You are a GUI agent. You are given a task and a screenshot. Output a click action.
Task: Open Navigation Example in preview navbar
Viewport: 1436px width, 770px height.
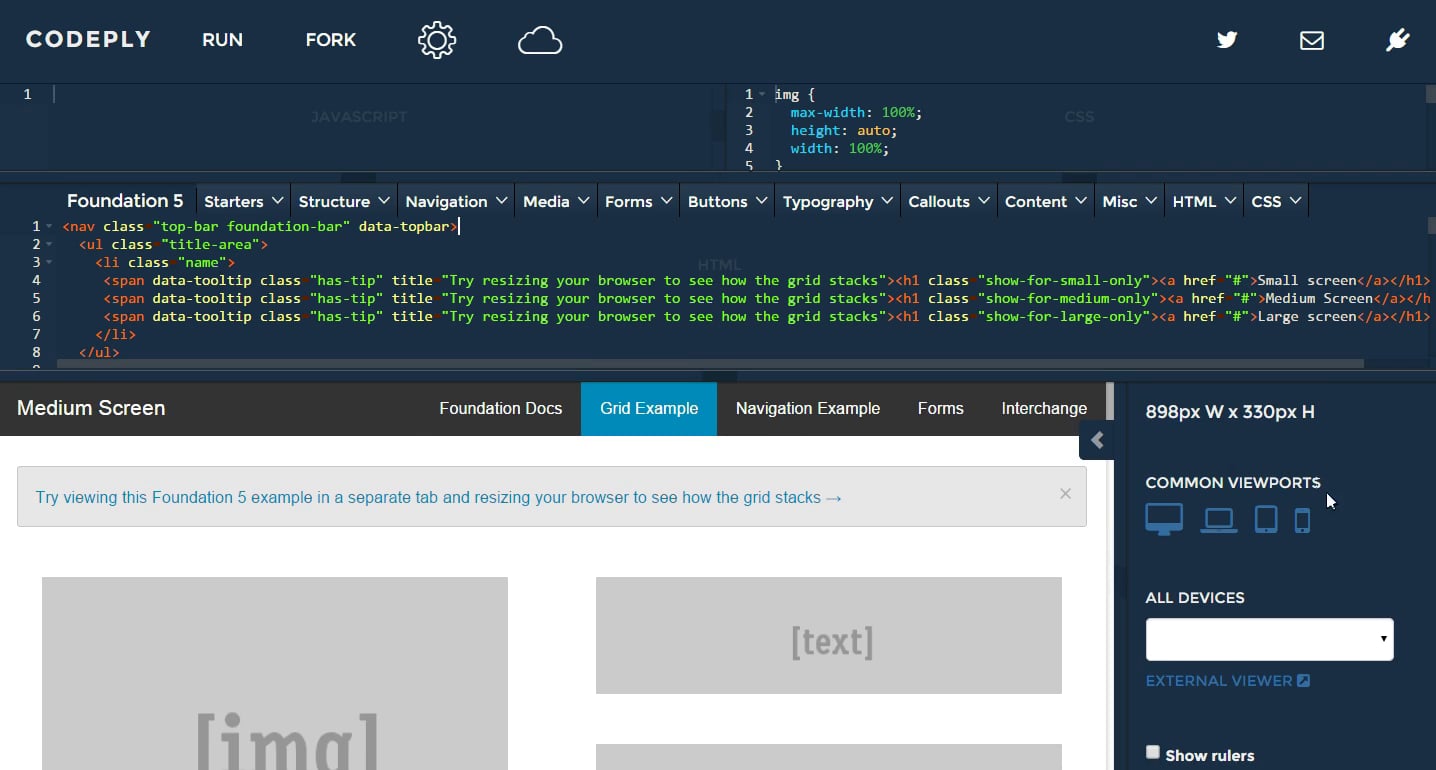808,408
